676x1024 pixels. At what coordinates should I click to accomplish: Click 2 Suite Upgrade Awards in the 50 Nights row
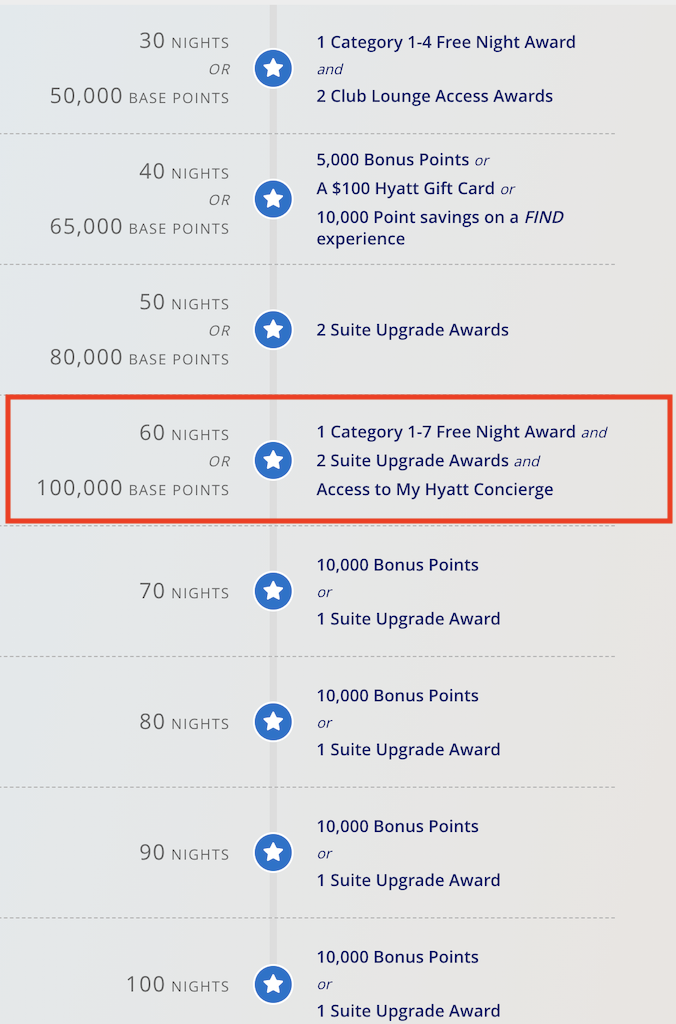pos(412,330)
